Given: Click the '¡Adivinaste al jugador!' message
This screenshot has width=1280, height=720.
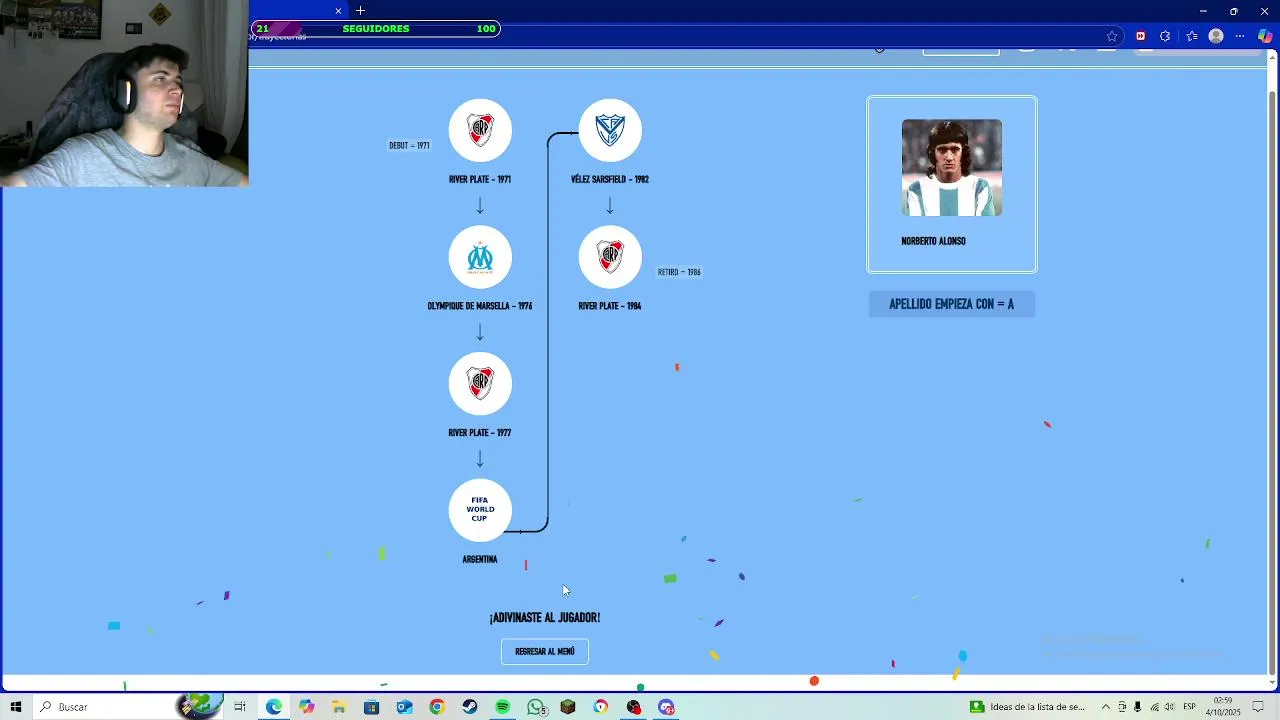Looking at the screenshot, I should (545, 618).
